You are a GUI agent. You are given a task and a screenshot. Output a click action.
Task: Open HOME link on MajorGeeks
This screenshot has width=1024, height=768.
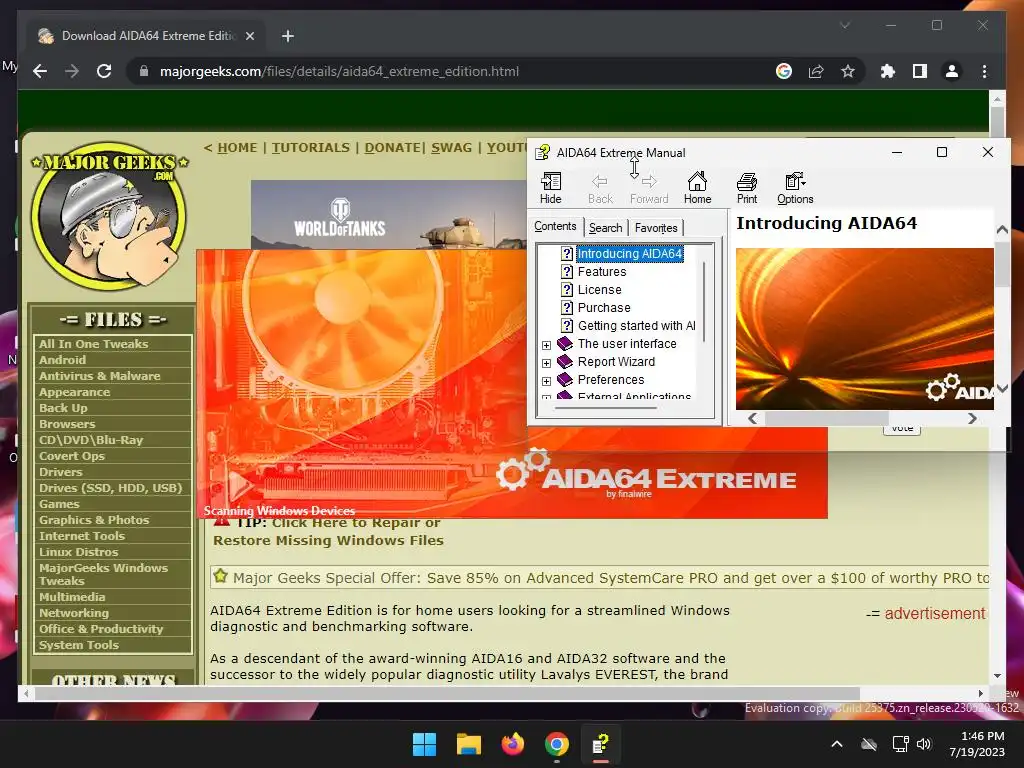[237, 148]
